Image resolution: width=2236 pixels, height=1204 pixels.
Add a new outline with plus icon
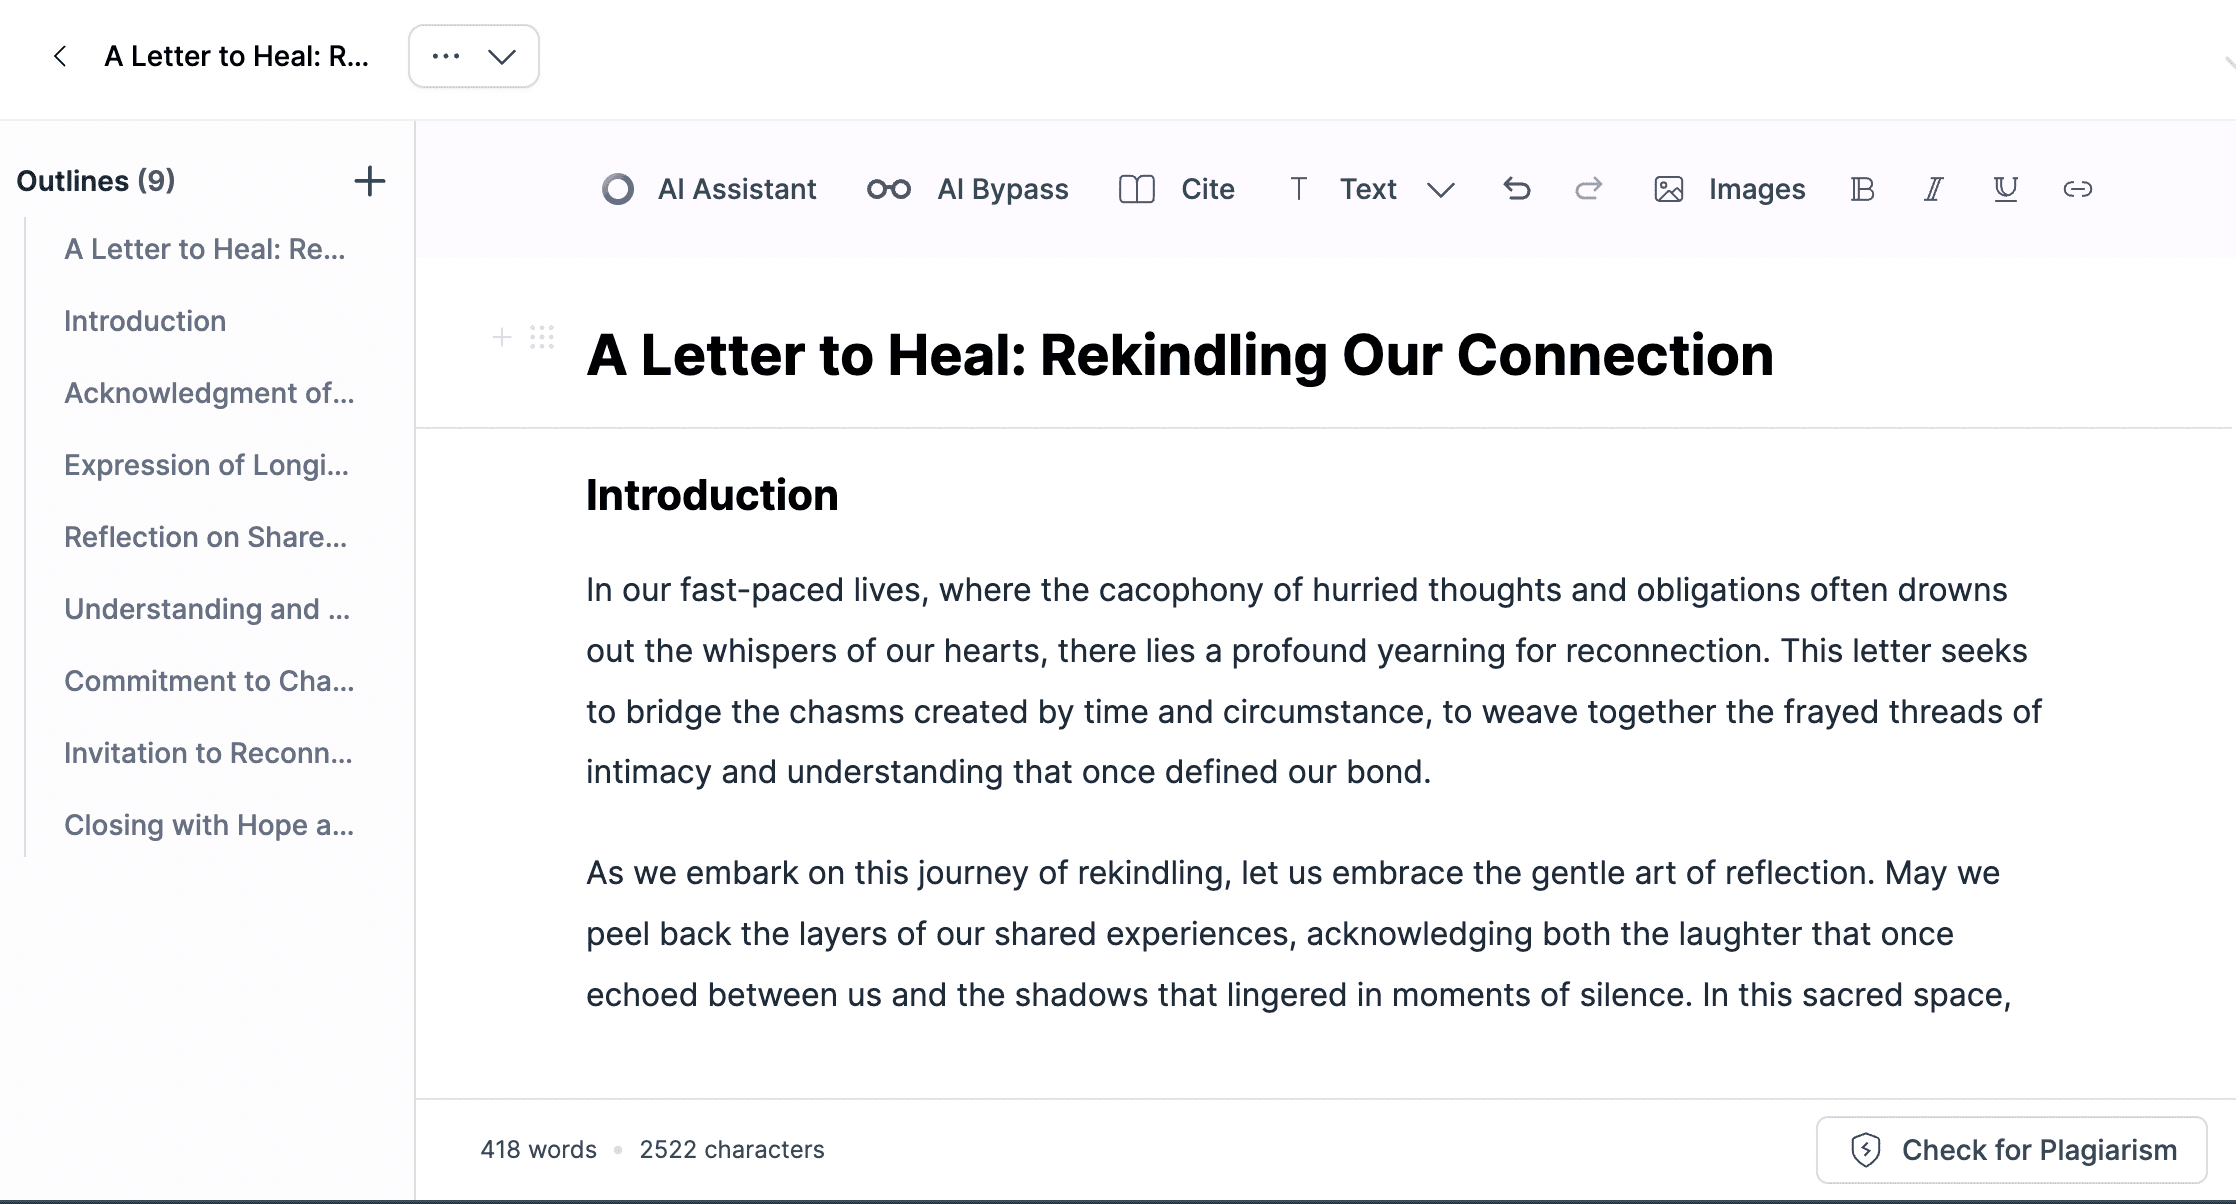pyautogui.click(x=369, y=181)
